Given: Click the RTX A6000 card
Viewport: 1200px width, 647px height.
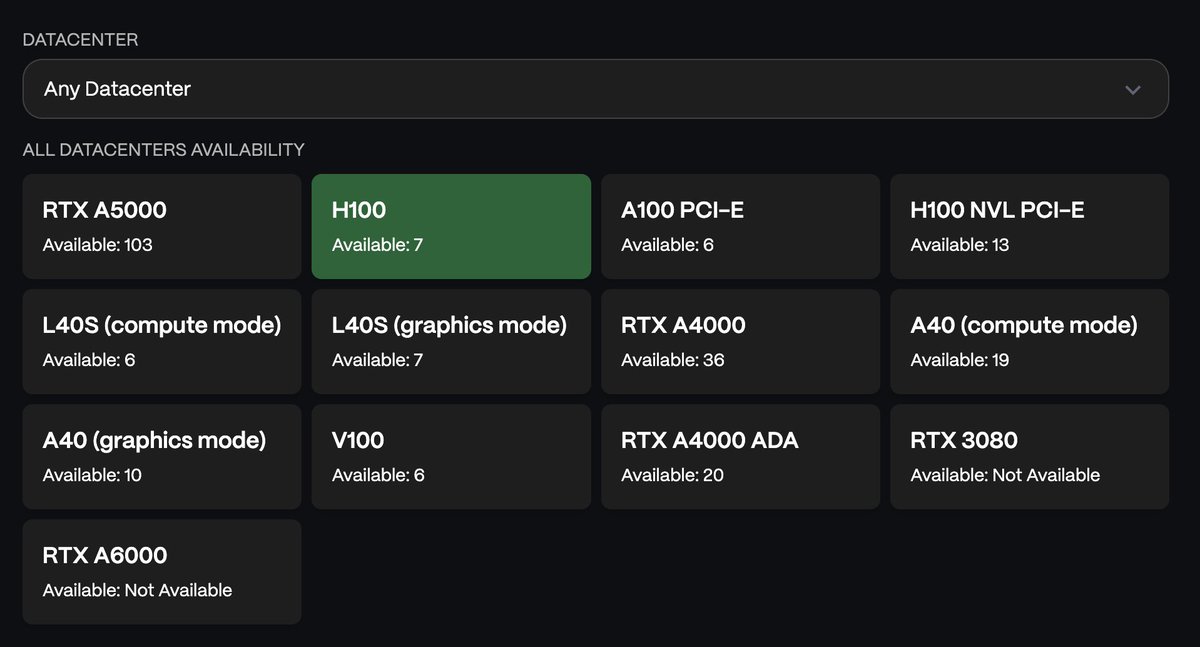Looking at the screenshot, I should pos(162,571).
